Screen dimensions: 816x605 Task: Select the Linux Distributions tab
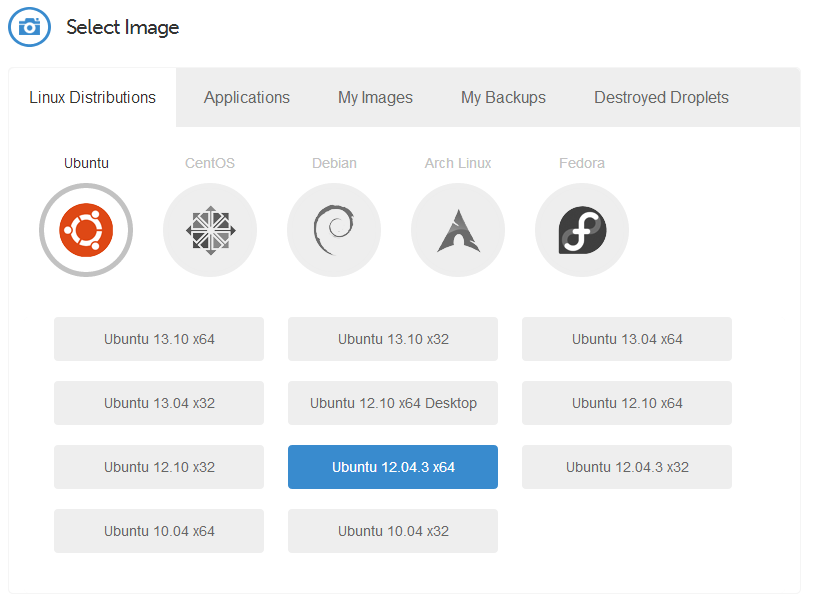click(93, 97)
